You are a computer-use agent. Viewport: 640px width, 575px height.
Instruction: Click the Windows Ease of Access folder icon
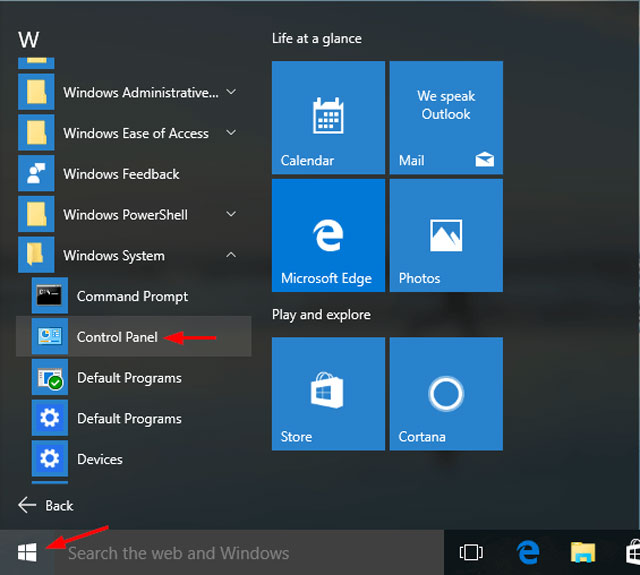(x=36, y=133)
